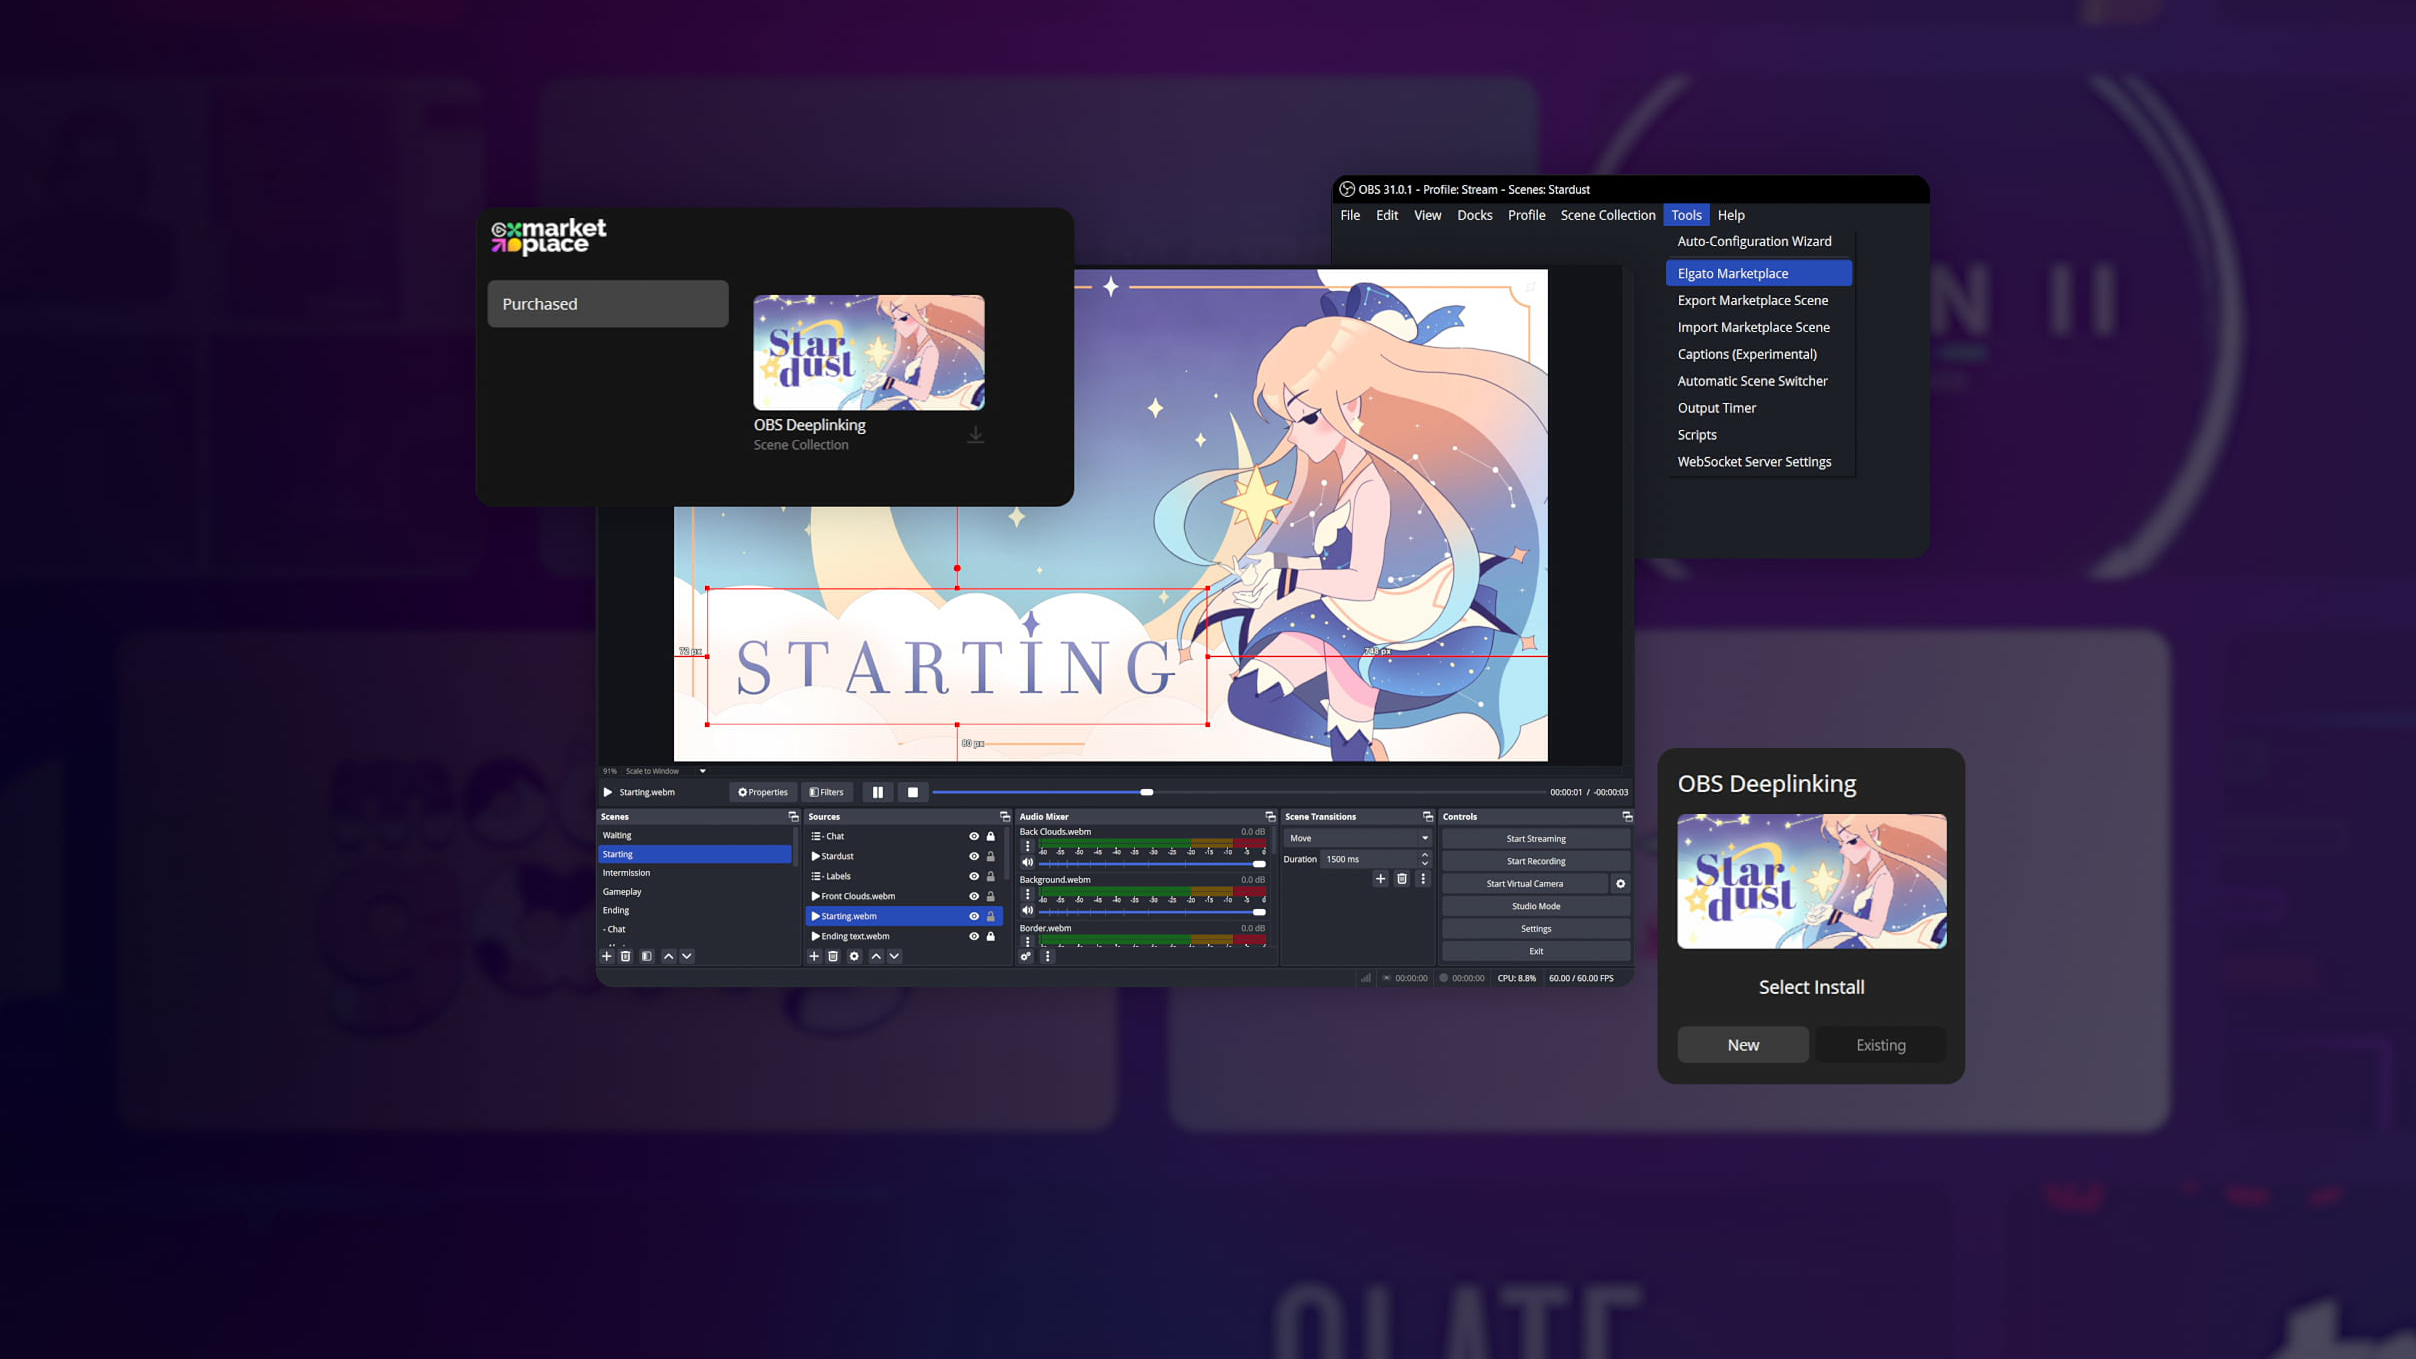Image resolution: width=2416 pixels, height=1359 pixels.
Task: Select Import Marketplace Scene from Tools menu
Action: (x=1753, y=327)
